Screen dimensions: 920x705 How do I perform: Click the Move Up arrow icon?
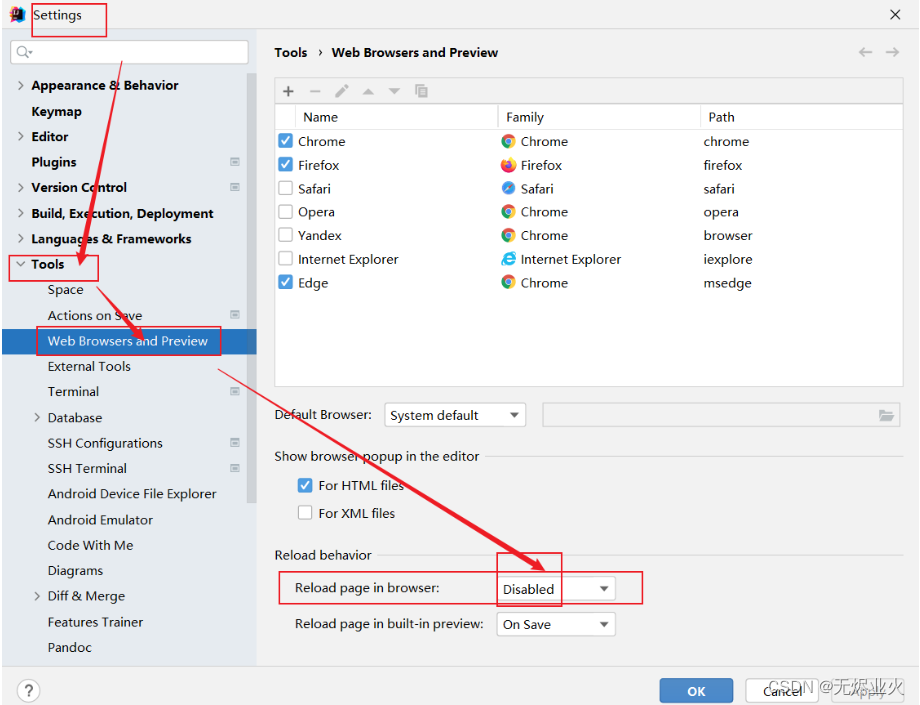tap(368, 91)
